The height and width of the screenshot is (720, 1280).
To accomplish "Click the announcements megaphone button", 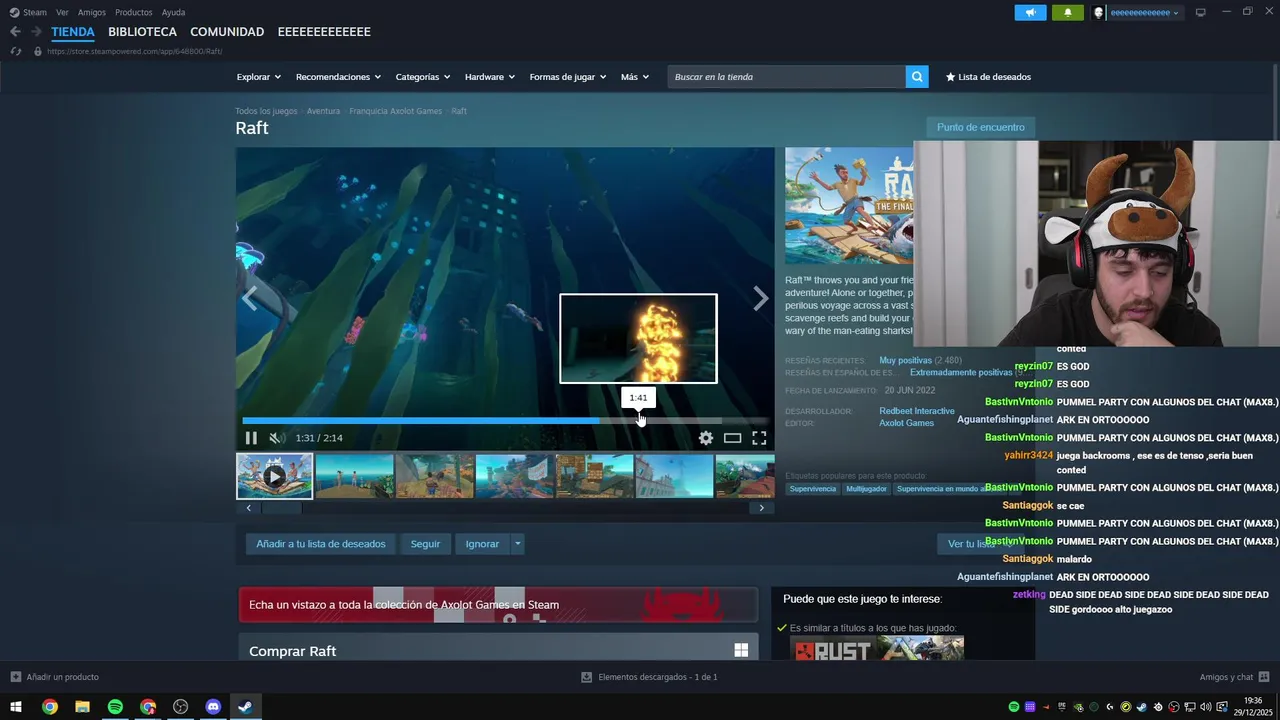I will pos(1030,12).
